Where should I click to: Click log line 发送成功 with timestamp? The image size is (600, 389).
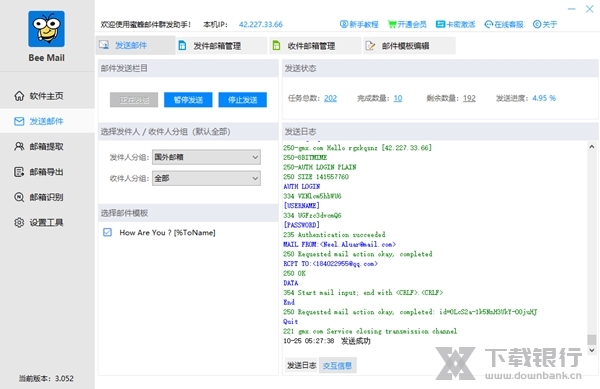click(x=327, y=341)
